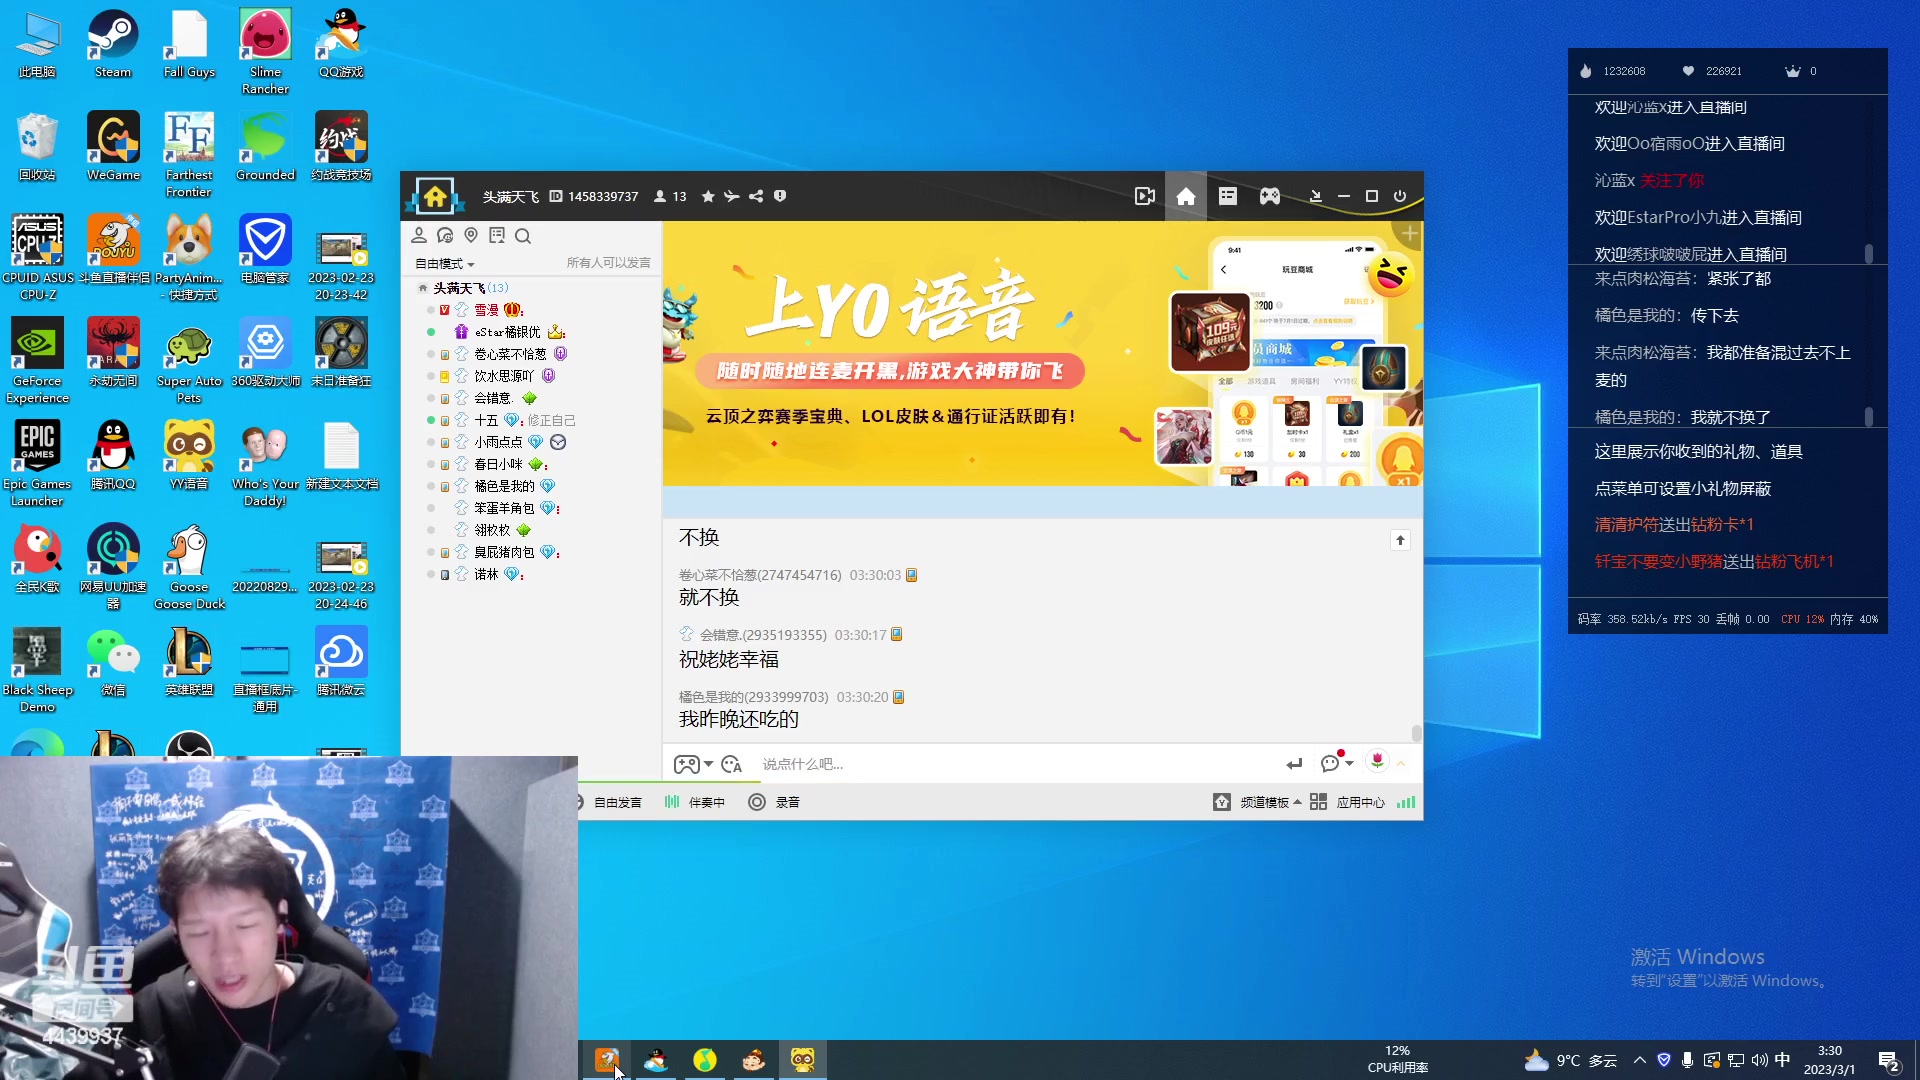
Task: Expand the arrow next to flower gift icon
Action: pos(1401,764)
